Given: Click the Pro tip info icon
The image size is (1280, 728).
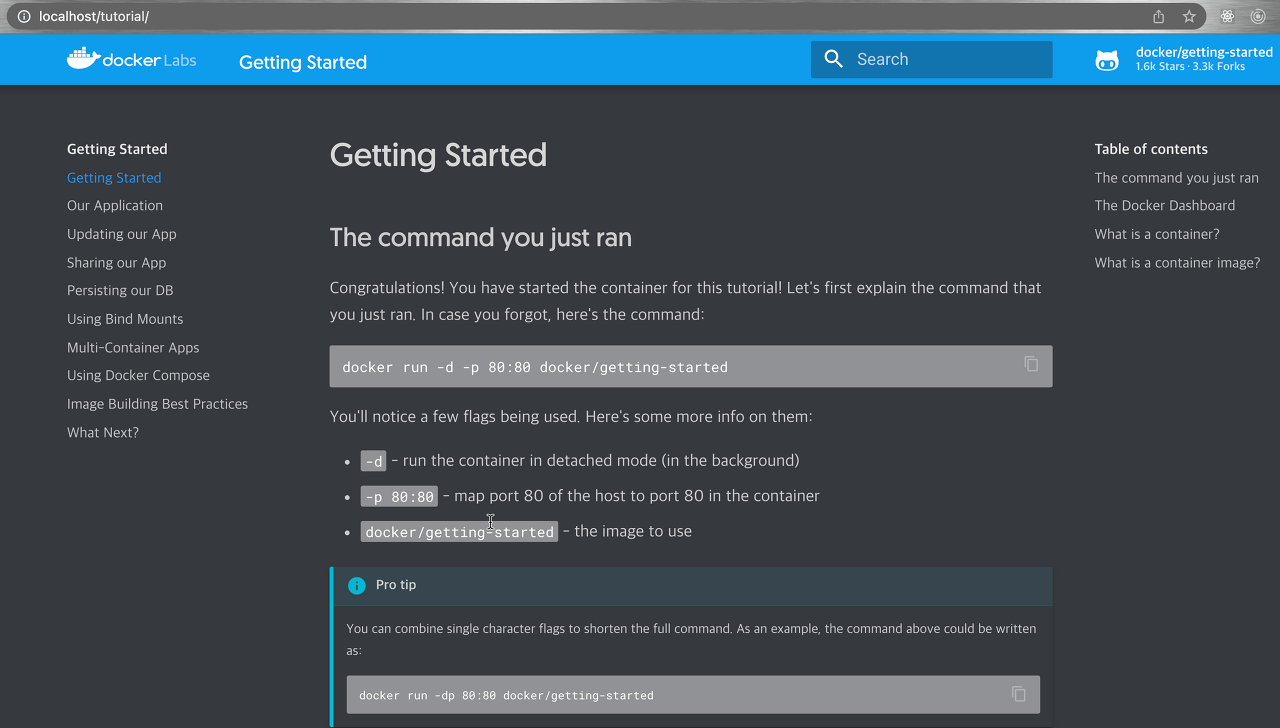Looking at the screenshot, I should click(x=357, y=585).
